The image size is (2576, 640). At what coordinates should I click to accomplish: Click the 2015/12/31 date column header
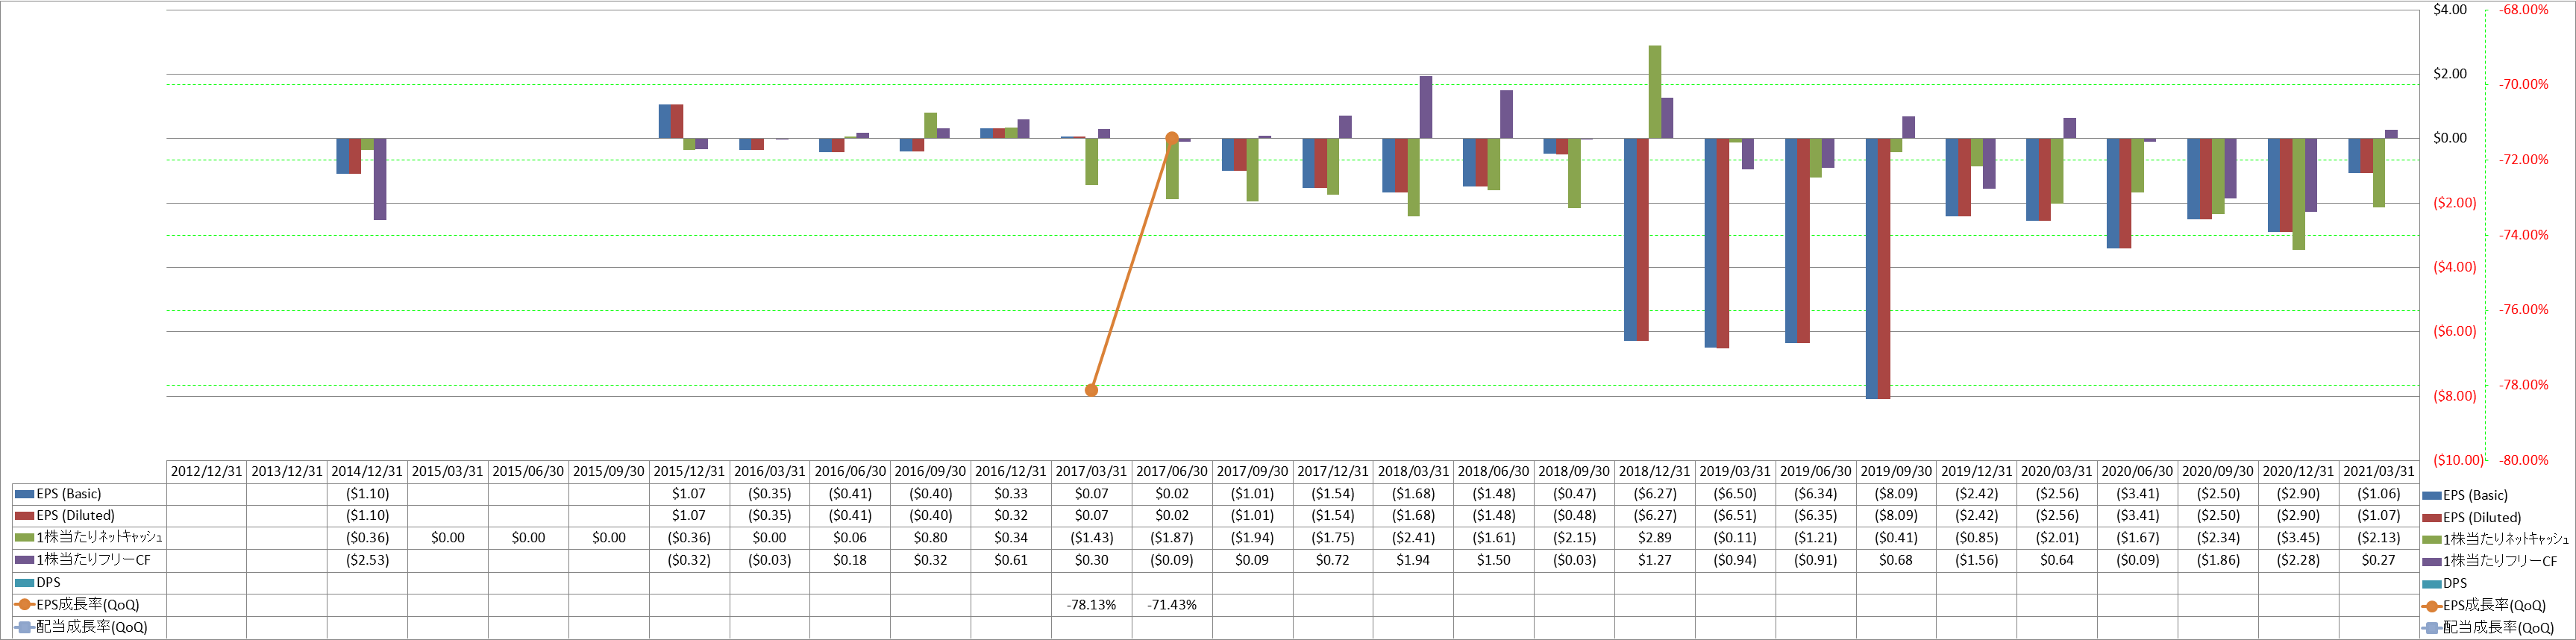click(x=689, y=471)
